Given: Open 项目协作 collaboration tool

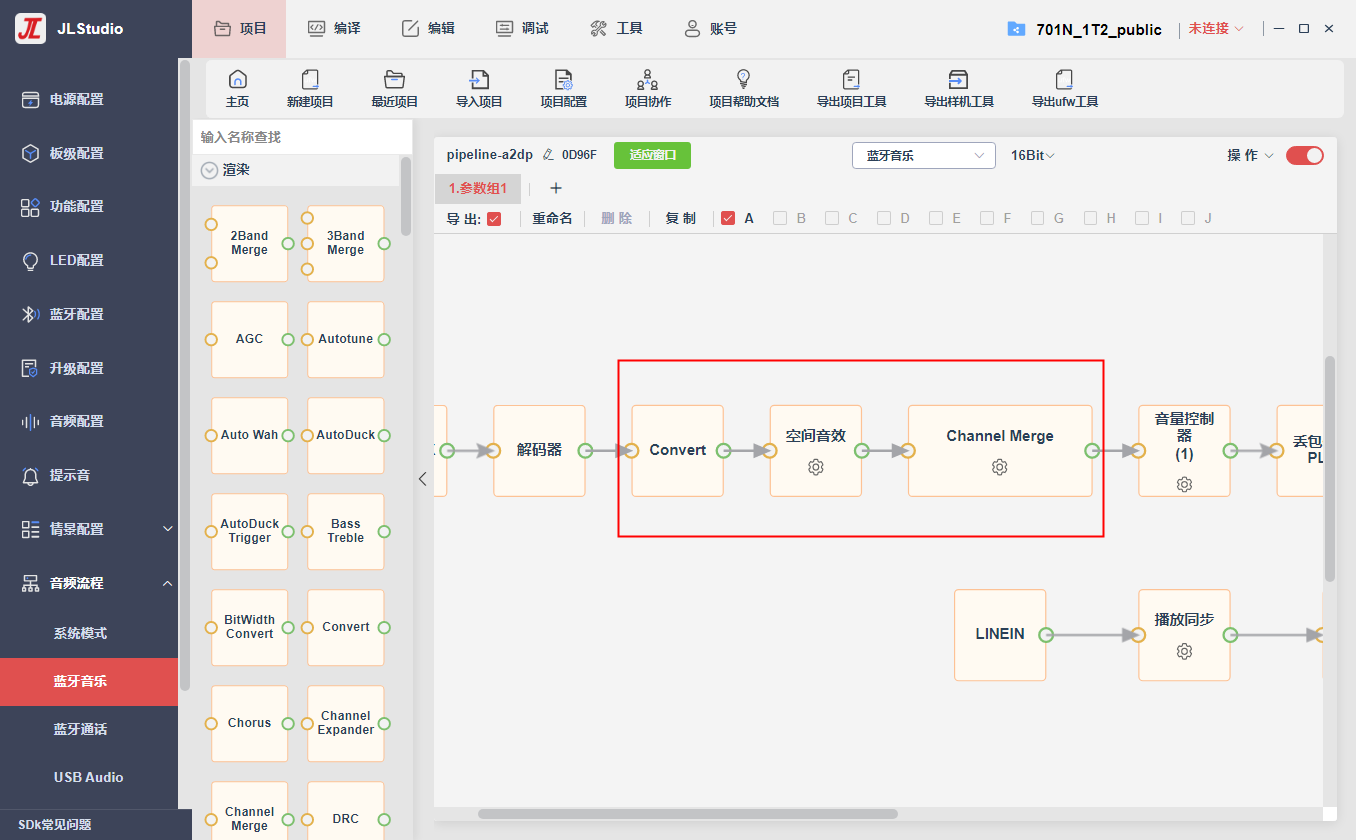Looking at the screenshot, I should pos(648,88).
